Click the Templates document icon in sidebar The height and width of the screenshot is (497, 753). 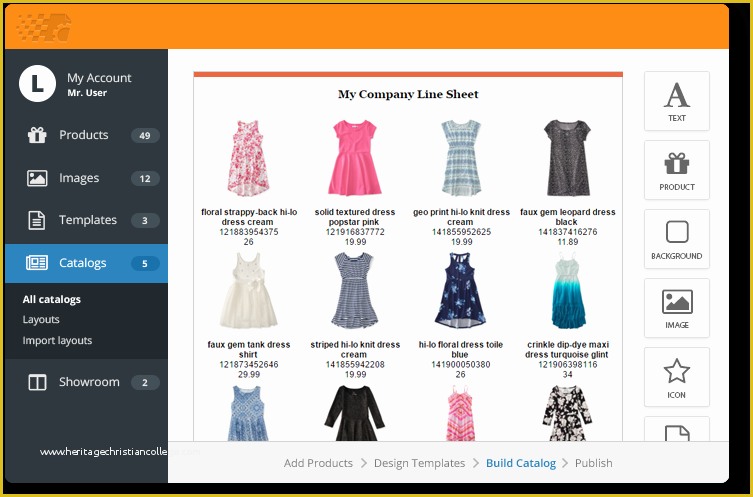coord(37,220)
